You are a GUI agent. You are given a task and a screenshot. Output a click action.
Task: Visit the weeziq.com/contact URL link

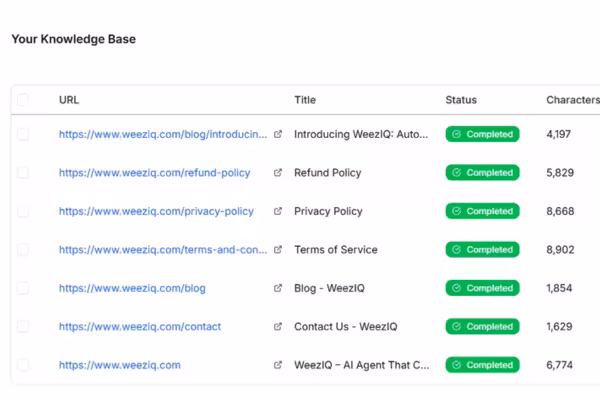(140, 327)
